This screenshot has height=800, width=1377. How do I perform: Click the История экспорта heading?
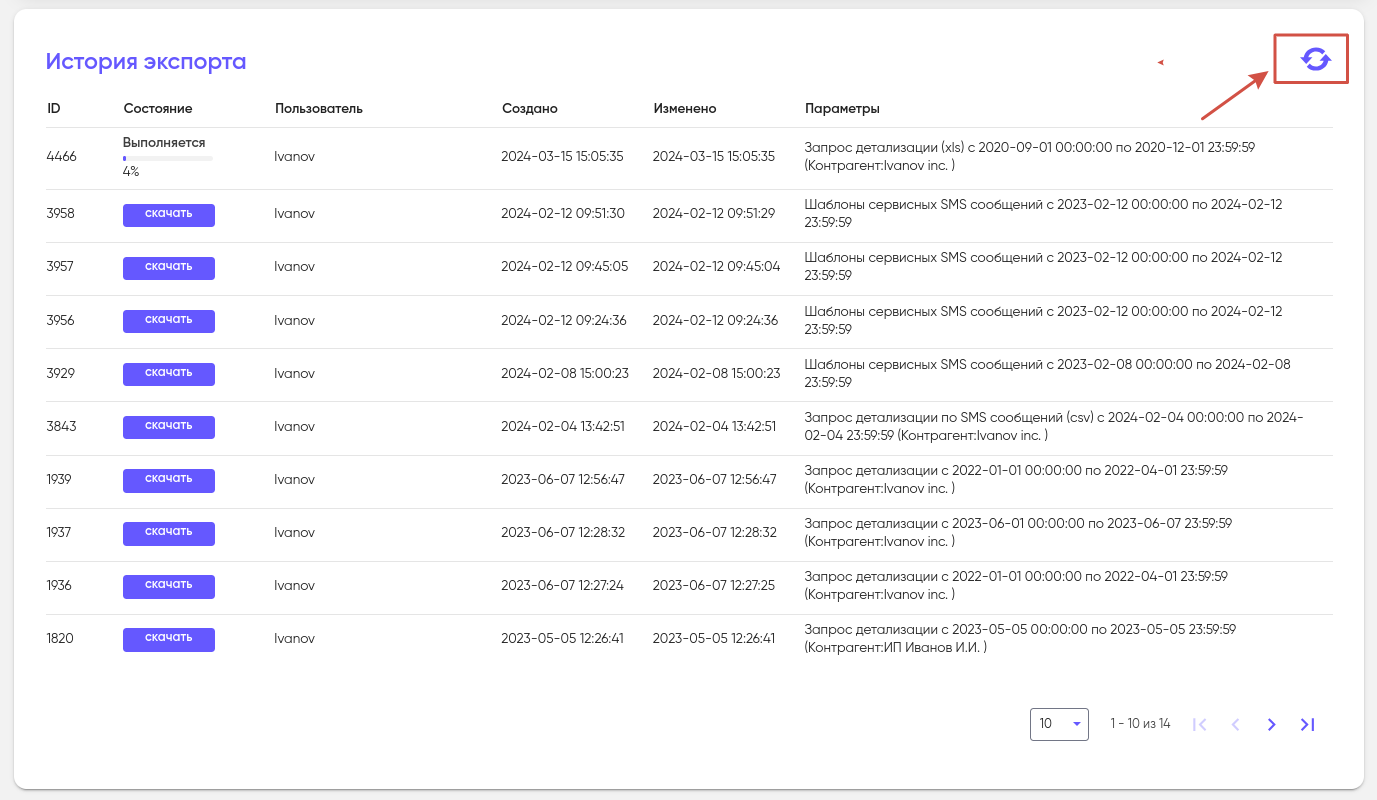click(146, 62)
